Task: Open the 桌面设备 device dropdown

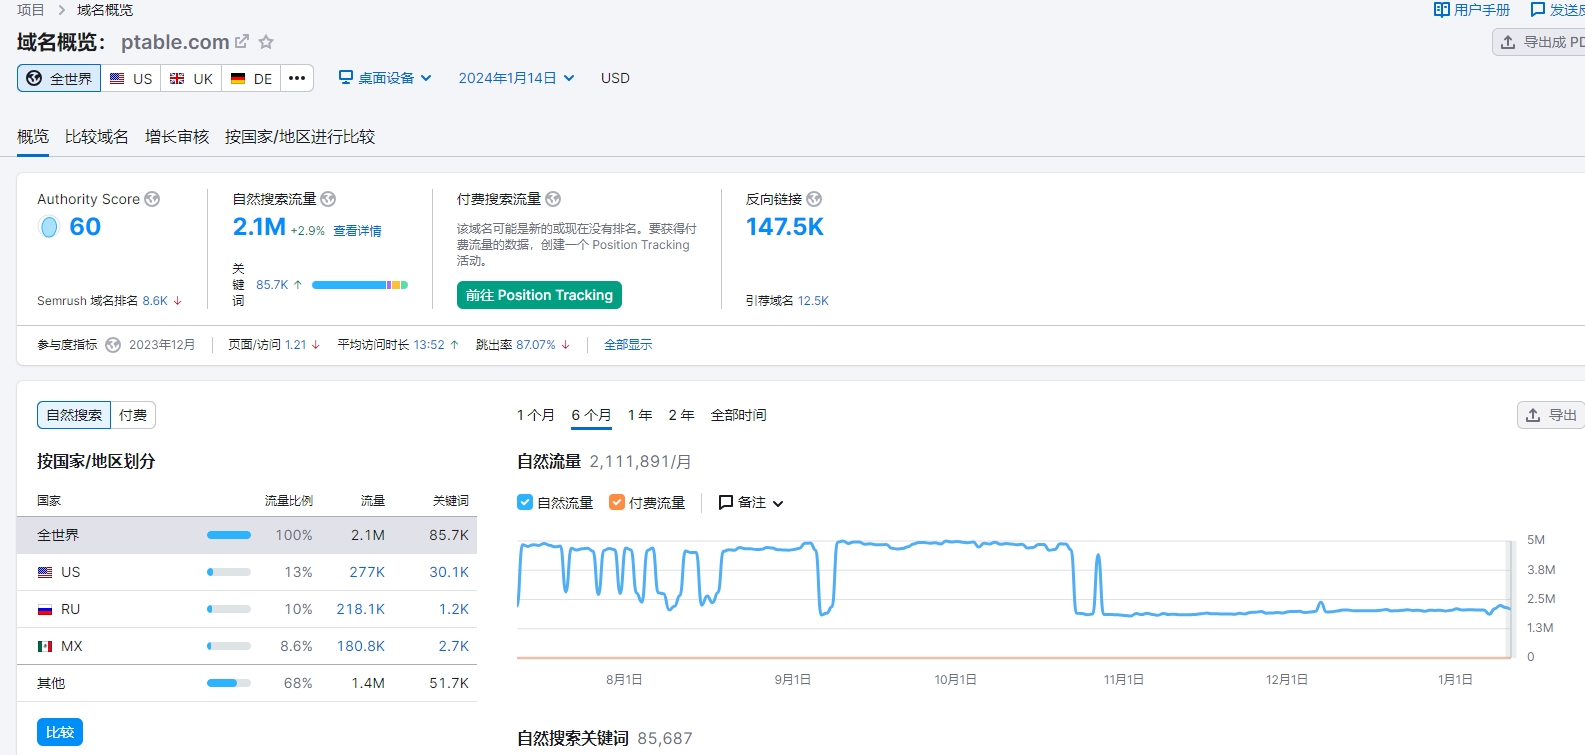Action: pos(385,78)
